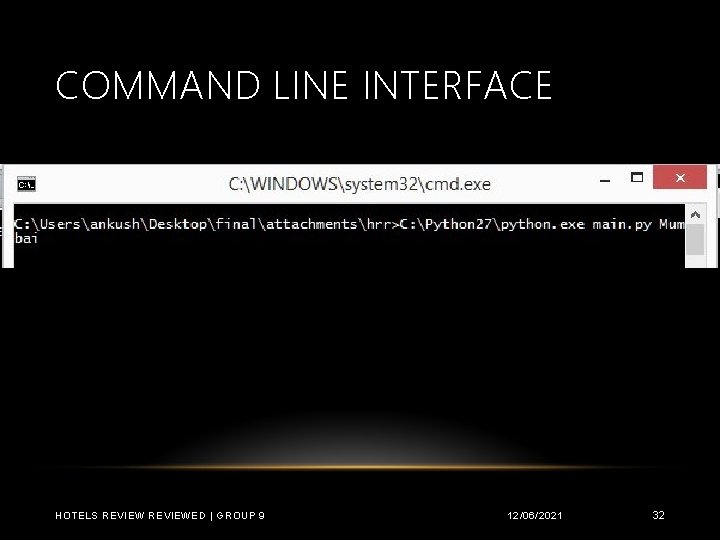Minimize the cmd.exe window
This screenshot has height=540, width=720.
coord(605,180)
